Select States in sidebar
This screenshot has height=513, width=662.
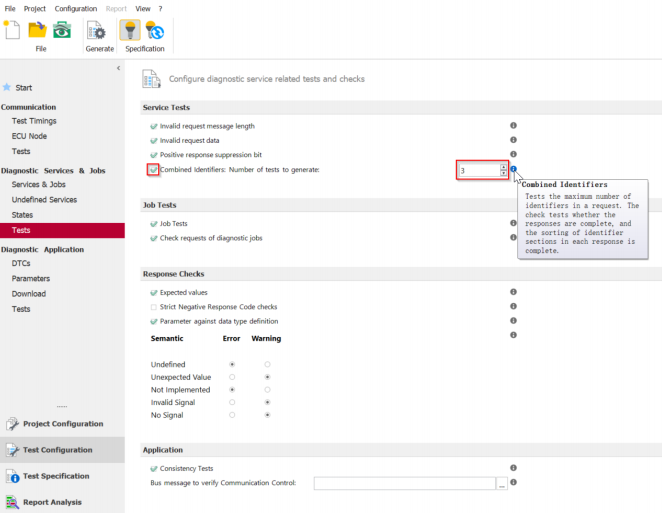22,214
